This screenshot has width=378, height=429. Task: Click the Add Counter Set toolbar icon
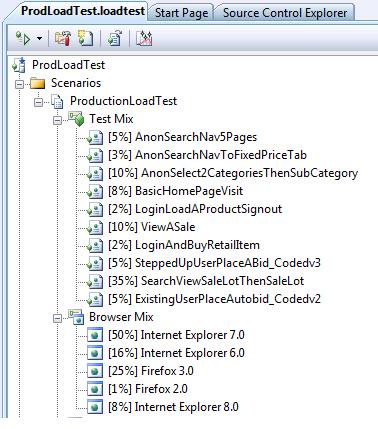[86, 39]
